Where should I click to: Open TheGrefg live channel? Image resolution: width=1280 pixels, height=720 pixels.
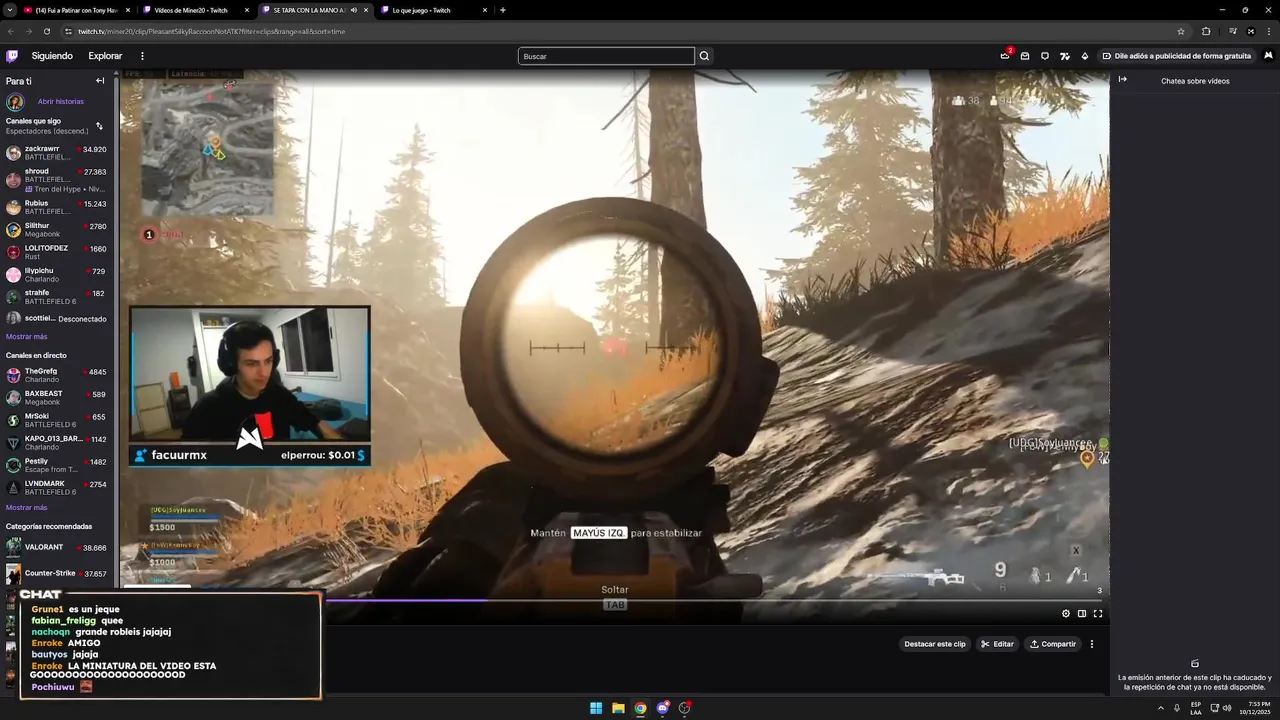56,375
